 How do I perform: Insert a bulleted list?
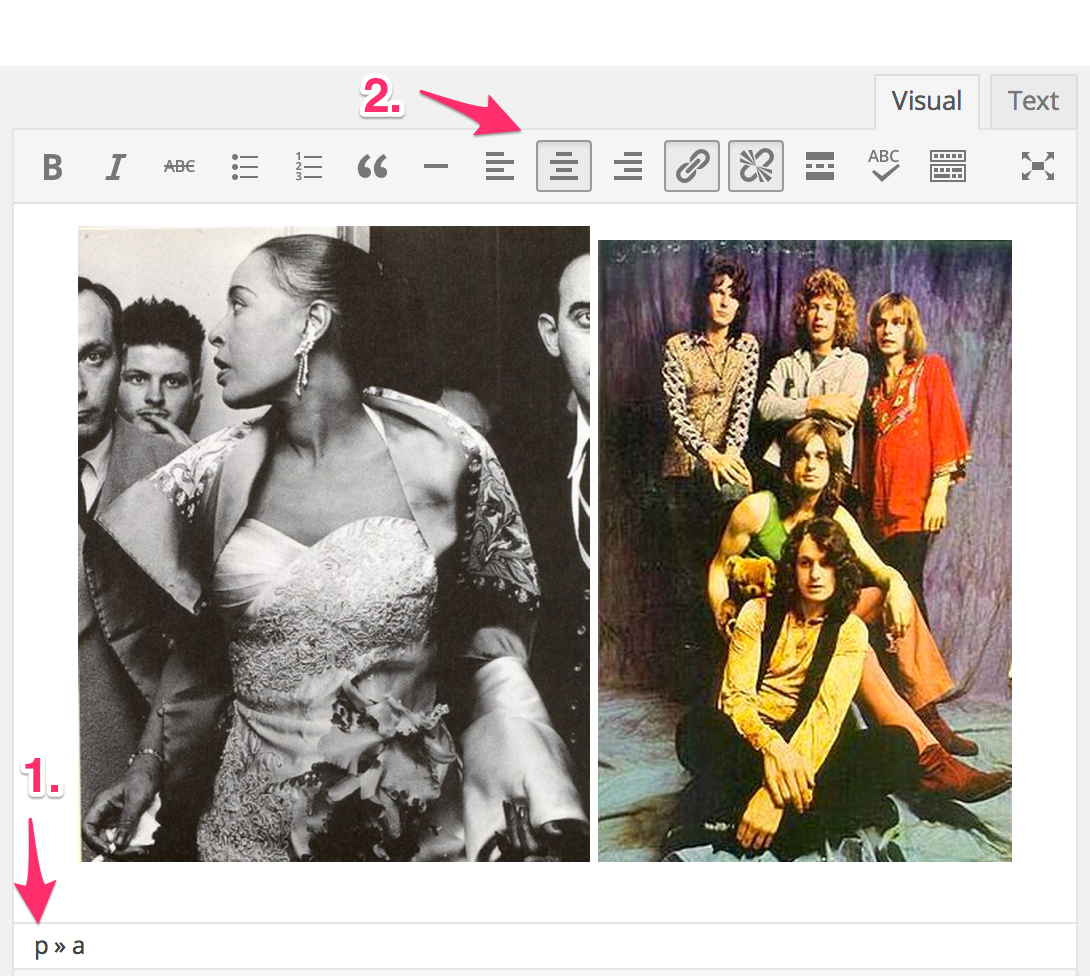pos(244,167)
